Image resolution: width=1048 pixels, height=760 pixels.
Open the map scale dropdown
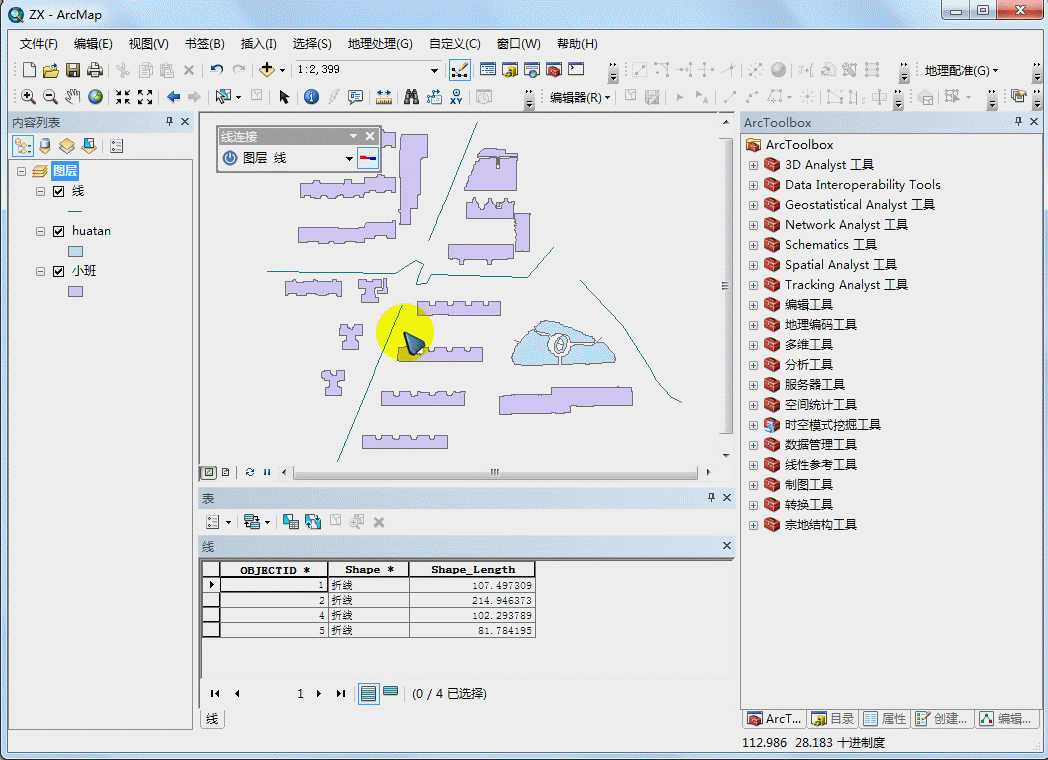434,70
